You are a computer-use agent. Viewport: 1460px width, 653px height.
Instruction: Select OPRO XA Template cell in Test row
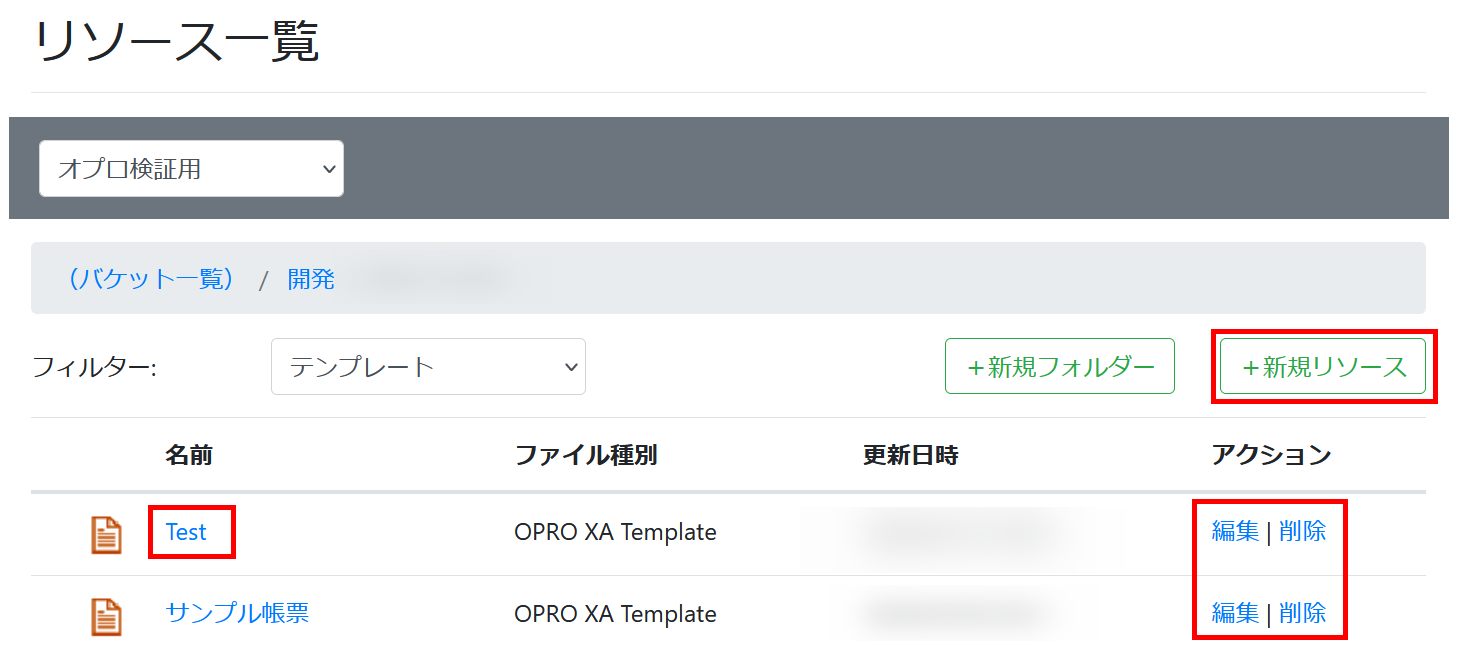coord(615,532)
